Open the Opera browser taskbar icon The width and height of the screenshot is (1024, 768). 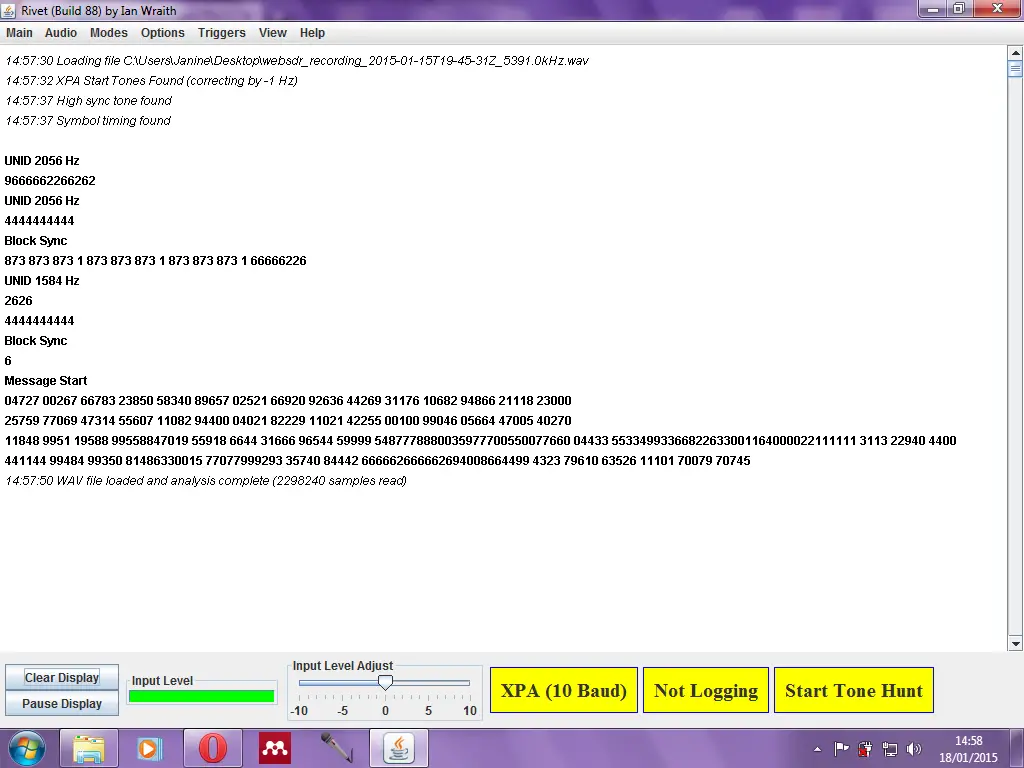(x=212, y=748)
